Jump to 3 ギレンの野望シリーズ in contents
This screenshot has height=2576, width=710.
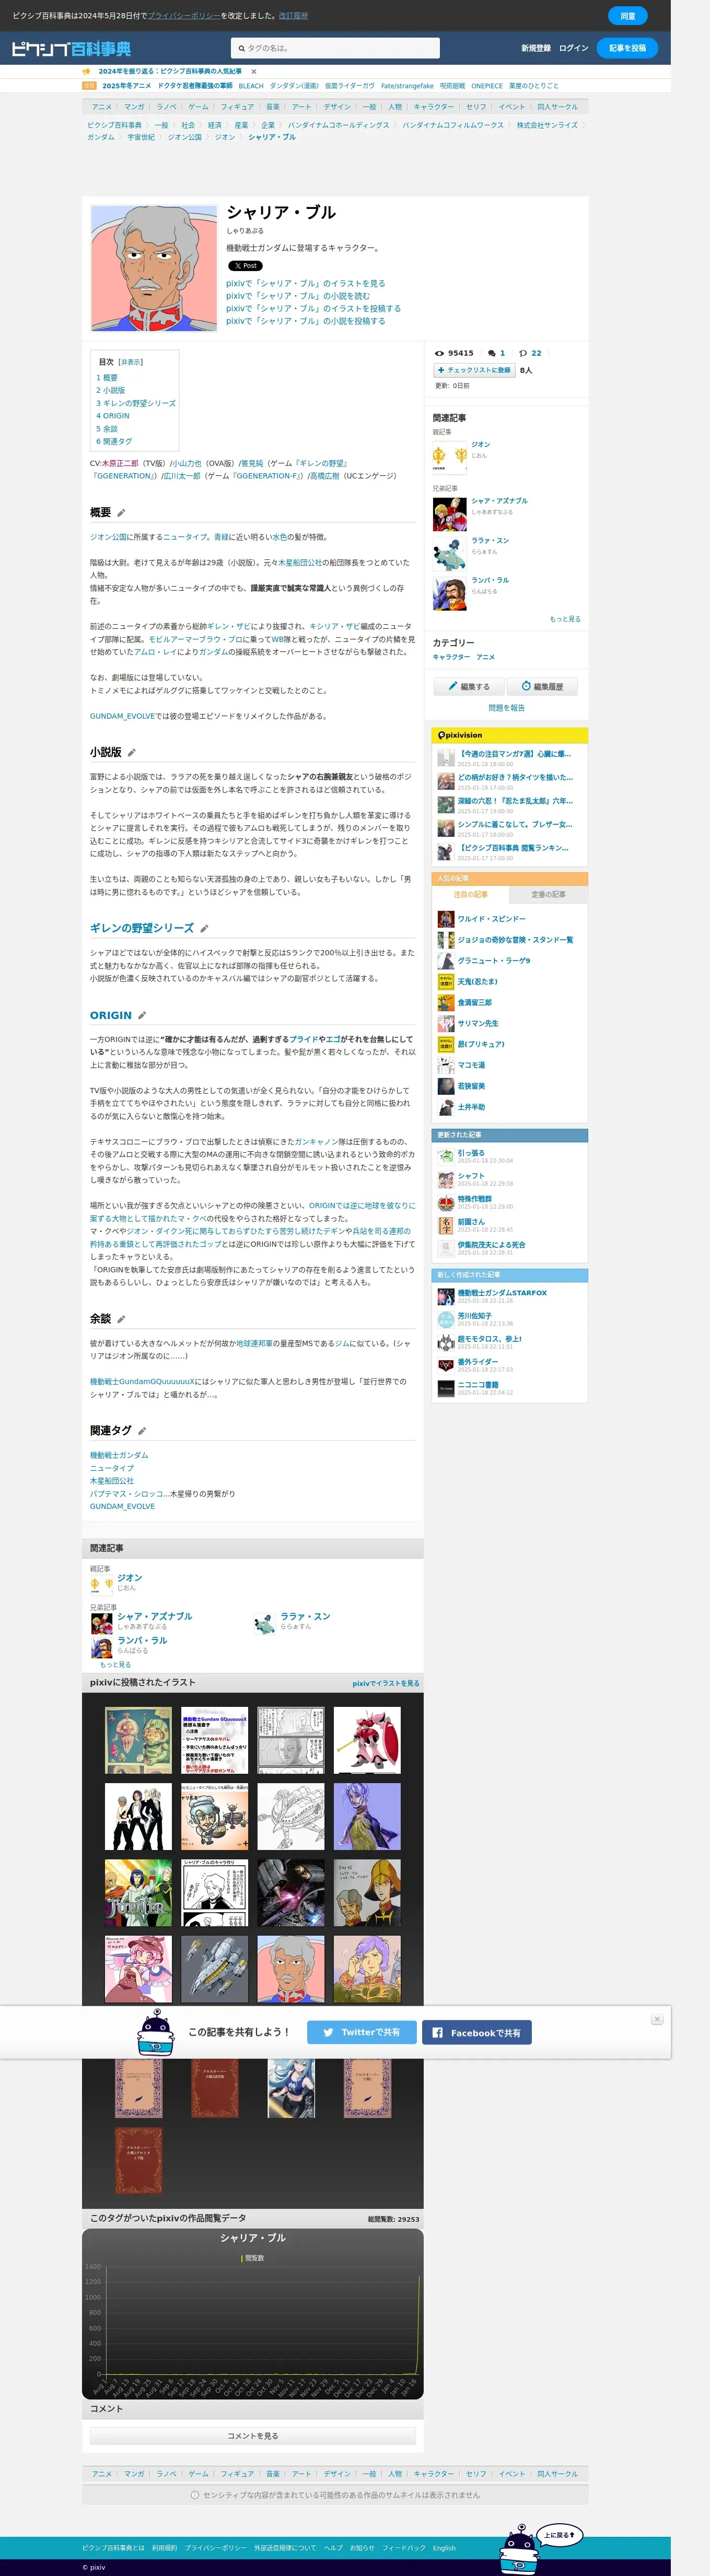coord(136,403)
